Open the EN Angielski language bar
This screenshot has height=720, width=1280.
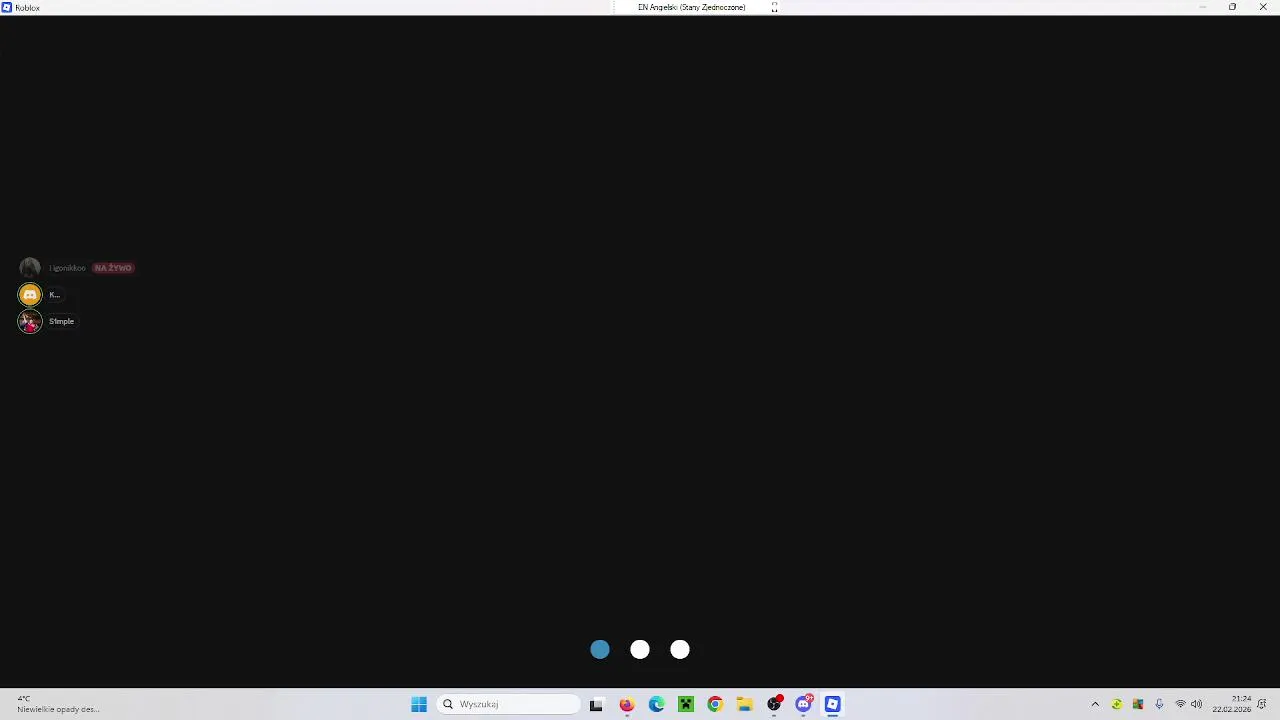point(691,7)
